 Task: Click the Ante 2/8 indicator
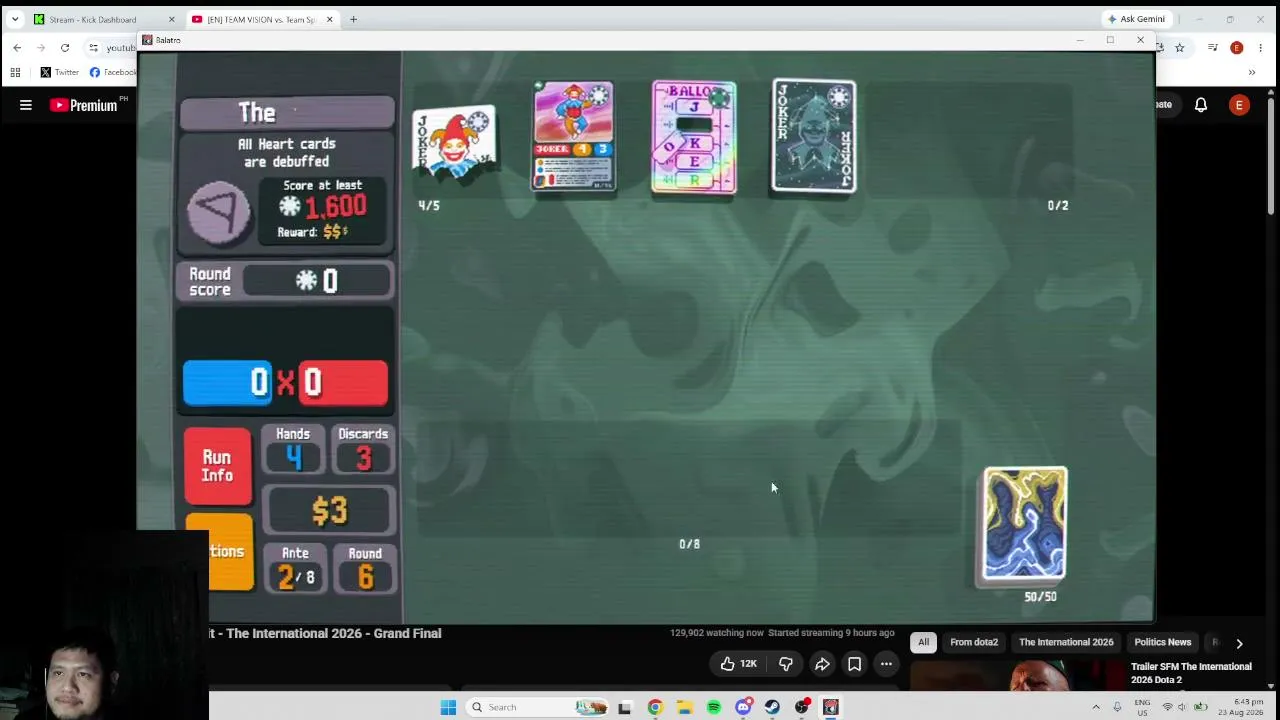(x=295, y=568)
